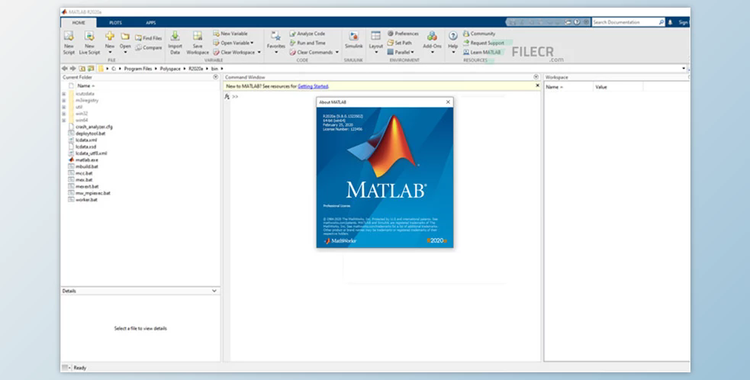
Task: Click Import Data icon
Action: (x=175, y=42)
